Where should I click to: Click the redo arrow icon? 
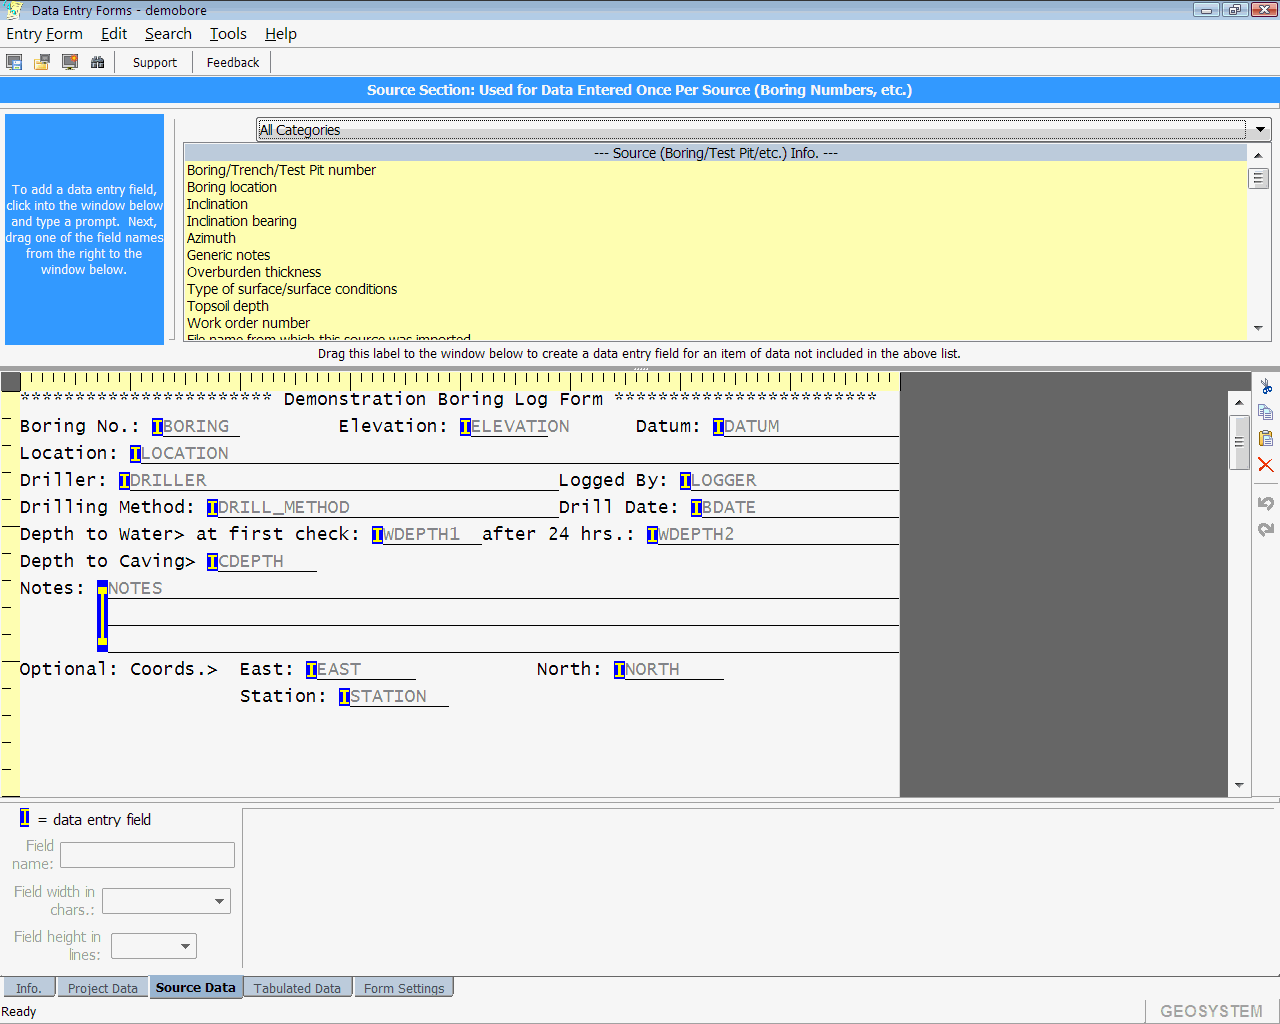(1266, 529)
